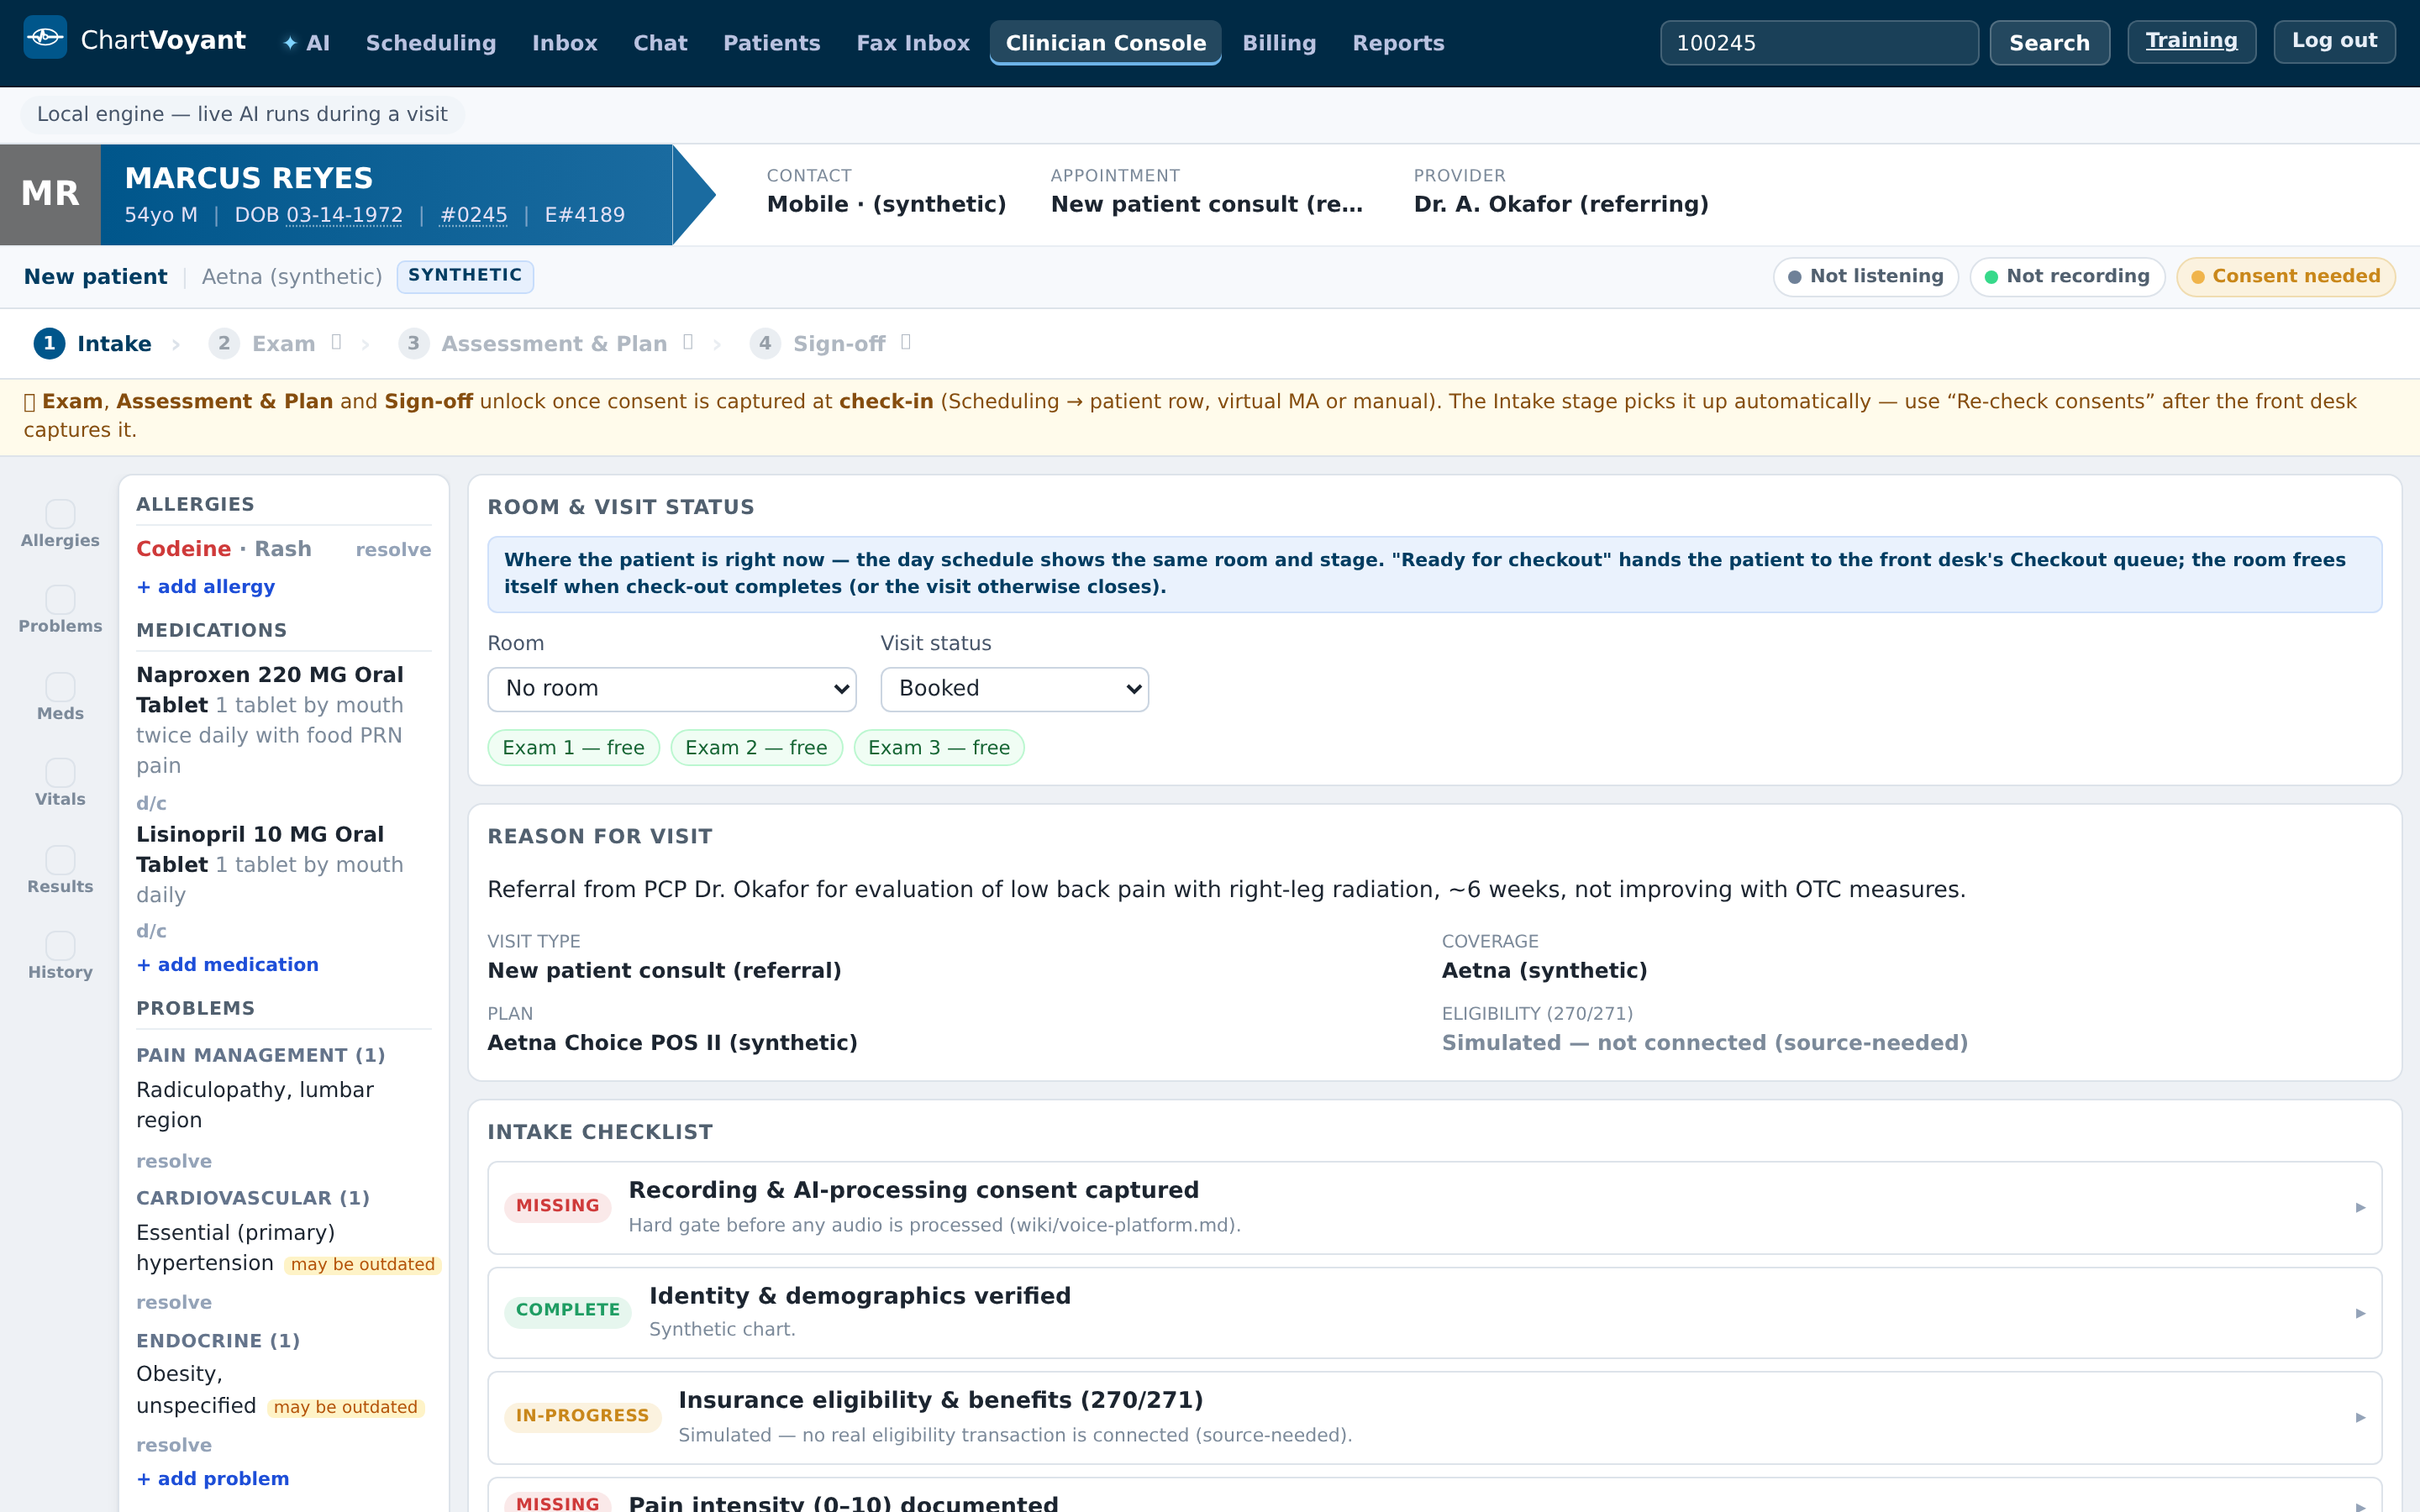Open the Results sidebar icon
The width and height of the screenshot is (2420, 1512).
(x=60, y=871)
